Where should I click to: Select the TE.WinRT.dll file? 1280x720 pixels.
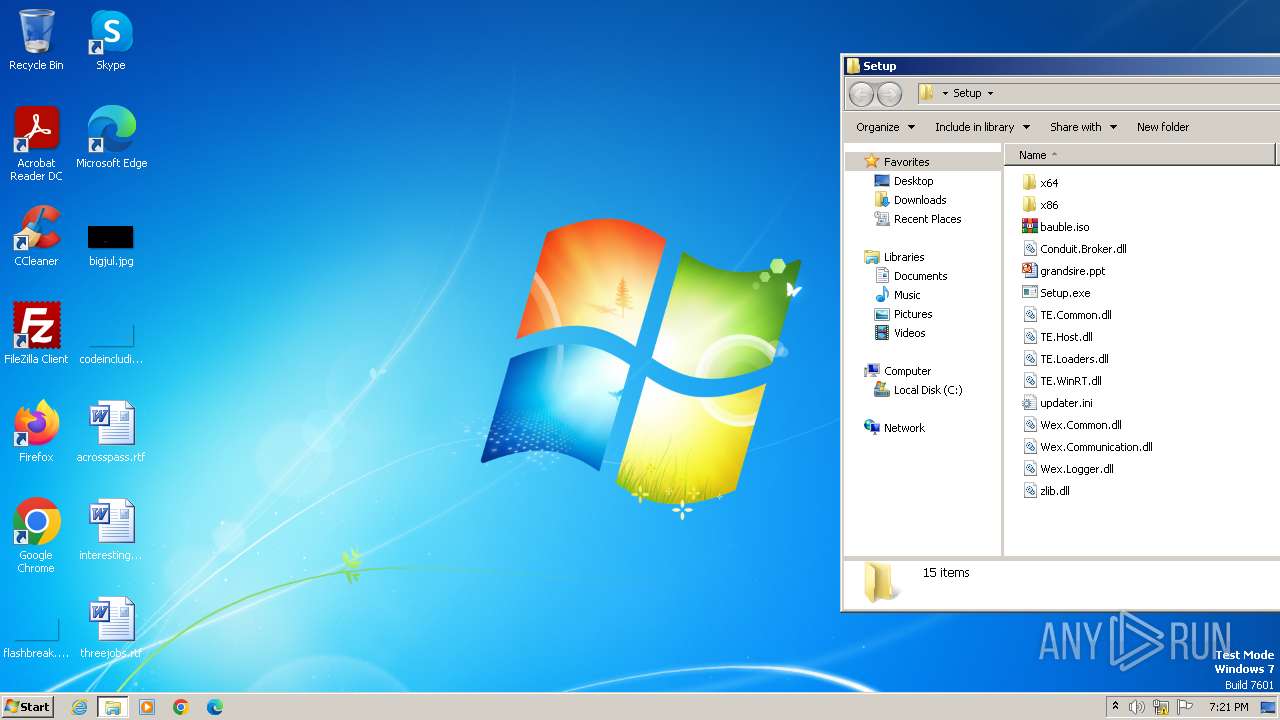tap(1070, 381)
